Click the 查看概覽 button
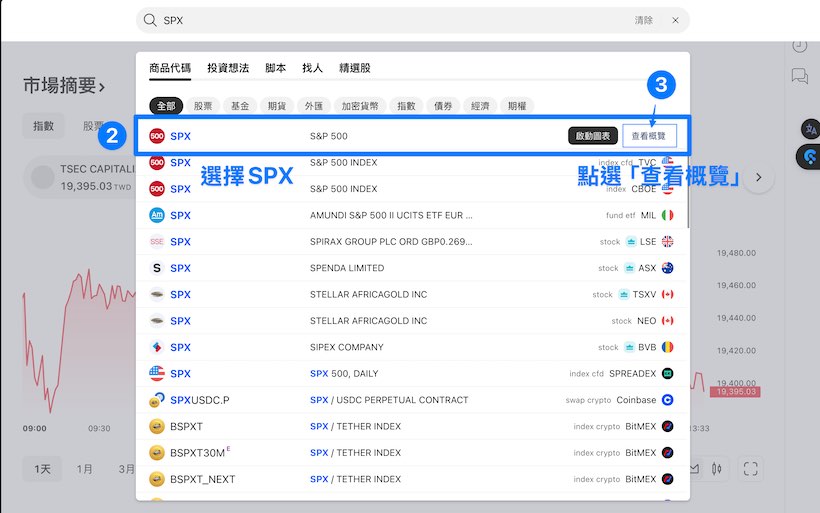 click(648, 136)
